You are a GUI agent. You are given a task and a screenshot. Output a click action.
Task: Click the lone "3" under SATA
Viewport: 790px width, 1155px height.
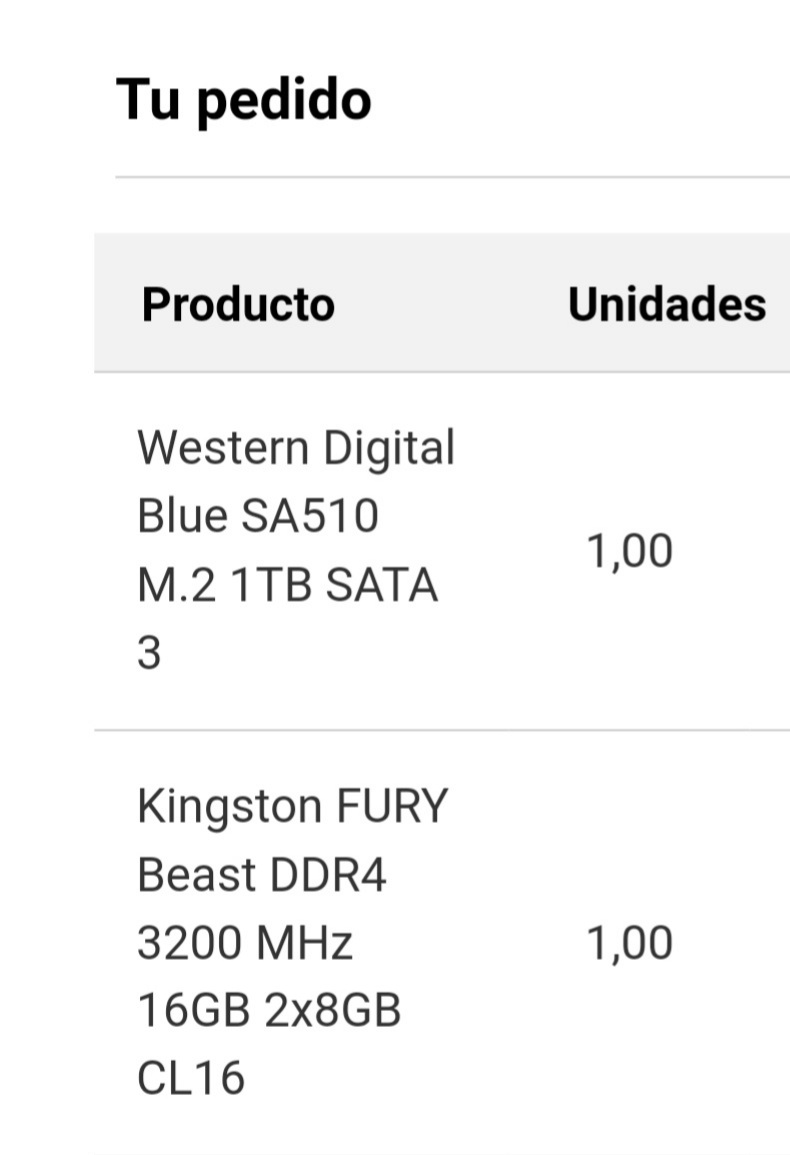pos(149,653)
